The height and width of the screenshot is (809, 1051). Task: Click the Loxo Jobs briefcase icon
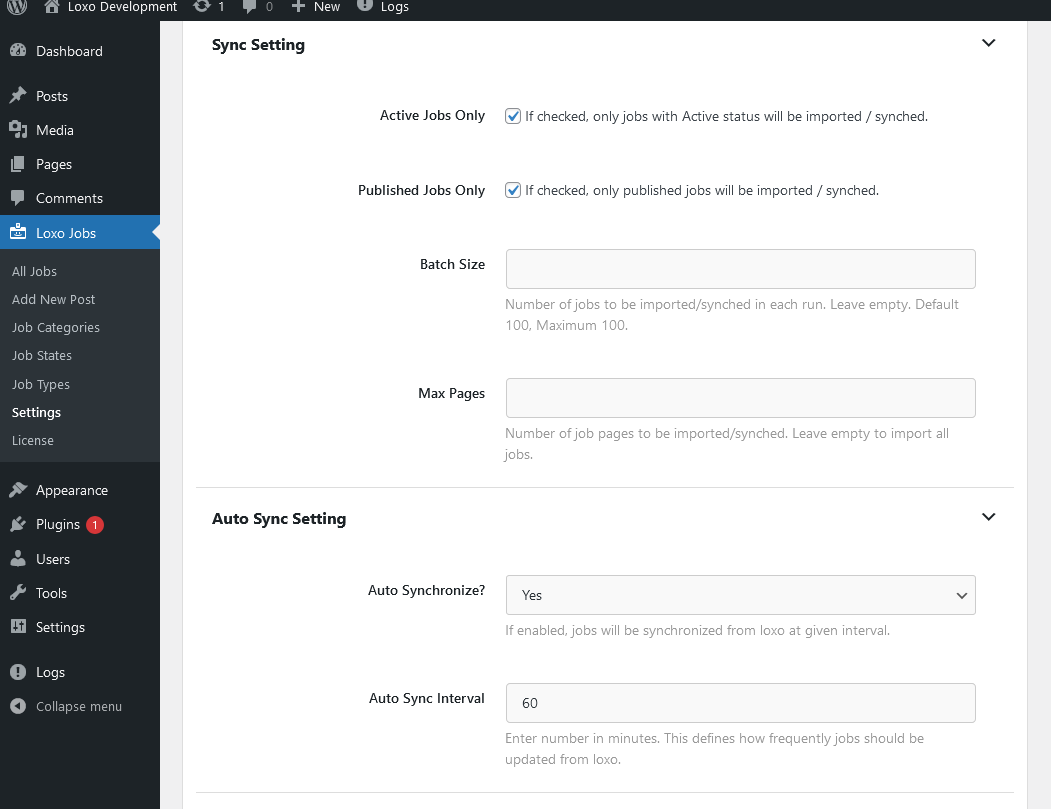tap(18, 232)
